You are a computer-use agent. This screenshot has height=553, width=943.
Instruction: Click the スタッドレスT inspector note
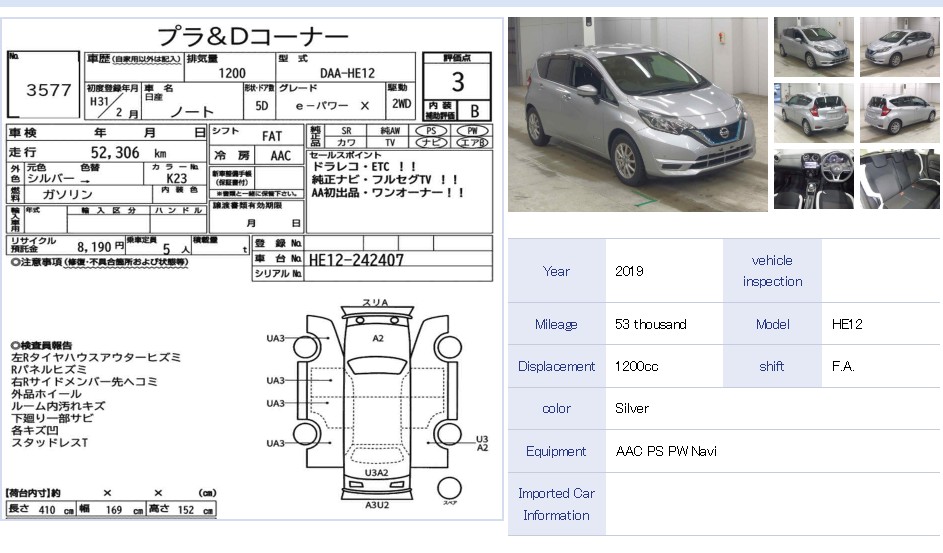[49, 443]
